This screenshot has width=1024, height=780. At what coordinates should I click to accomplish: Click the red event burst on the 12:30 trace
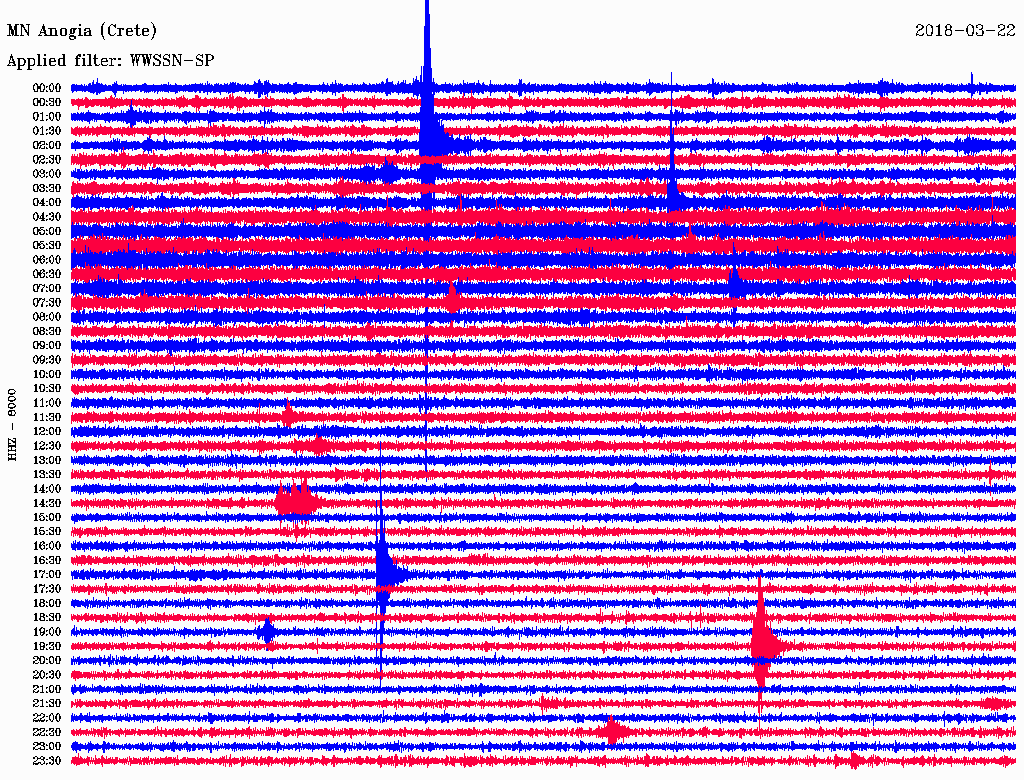click(317, 446)
